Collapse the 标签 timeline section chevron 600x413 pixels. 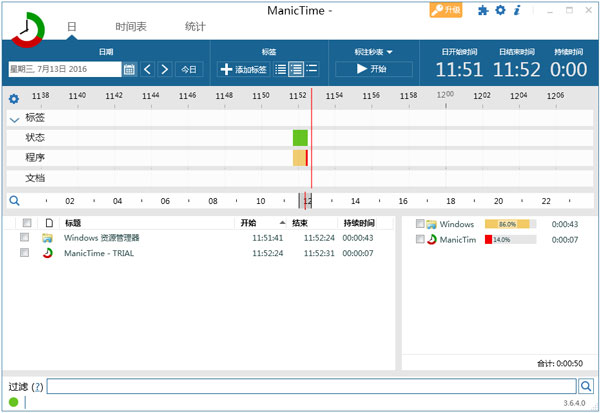tap(14, 120)
